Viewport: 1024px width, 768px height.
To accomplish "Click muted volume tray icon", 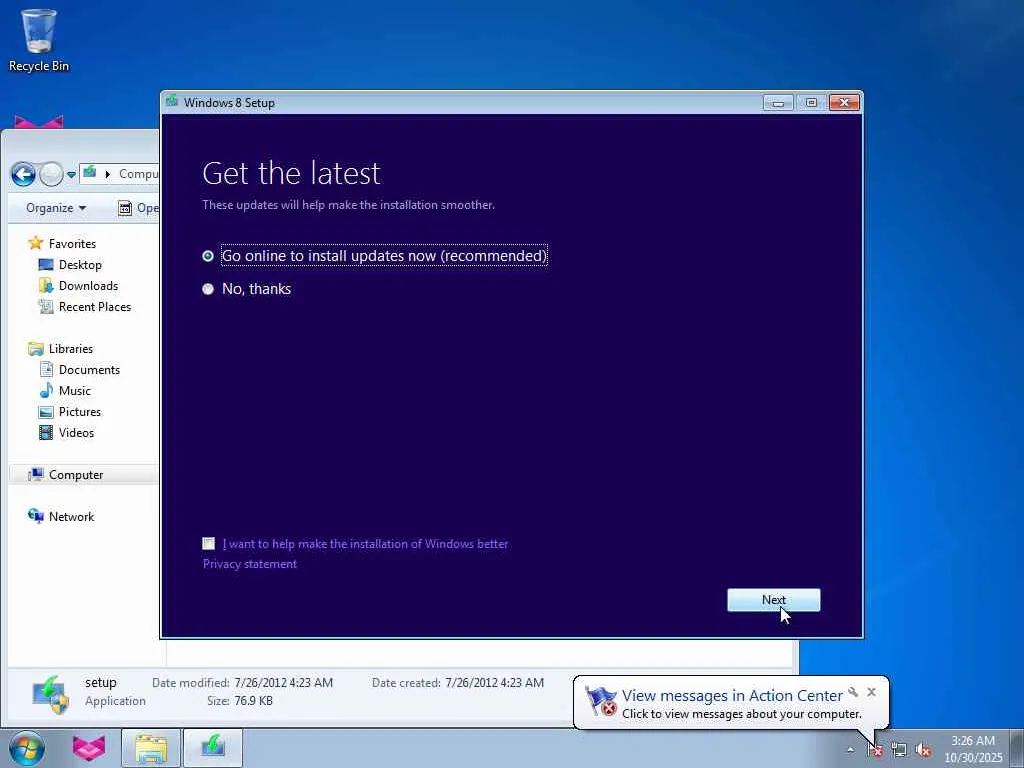I will (x=923, y=749).
